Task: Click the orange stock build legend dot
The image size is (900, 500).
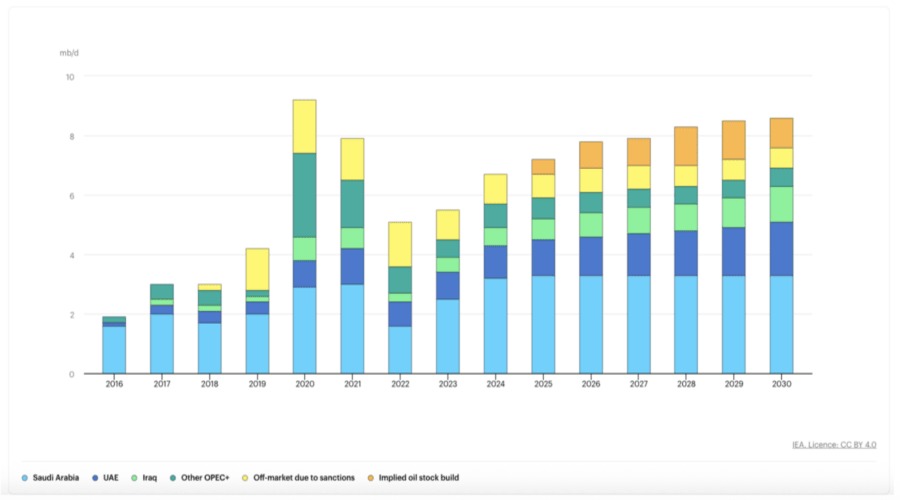Action: pyautogui.click(x=372, y=478)
